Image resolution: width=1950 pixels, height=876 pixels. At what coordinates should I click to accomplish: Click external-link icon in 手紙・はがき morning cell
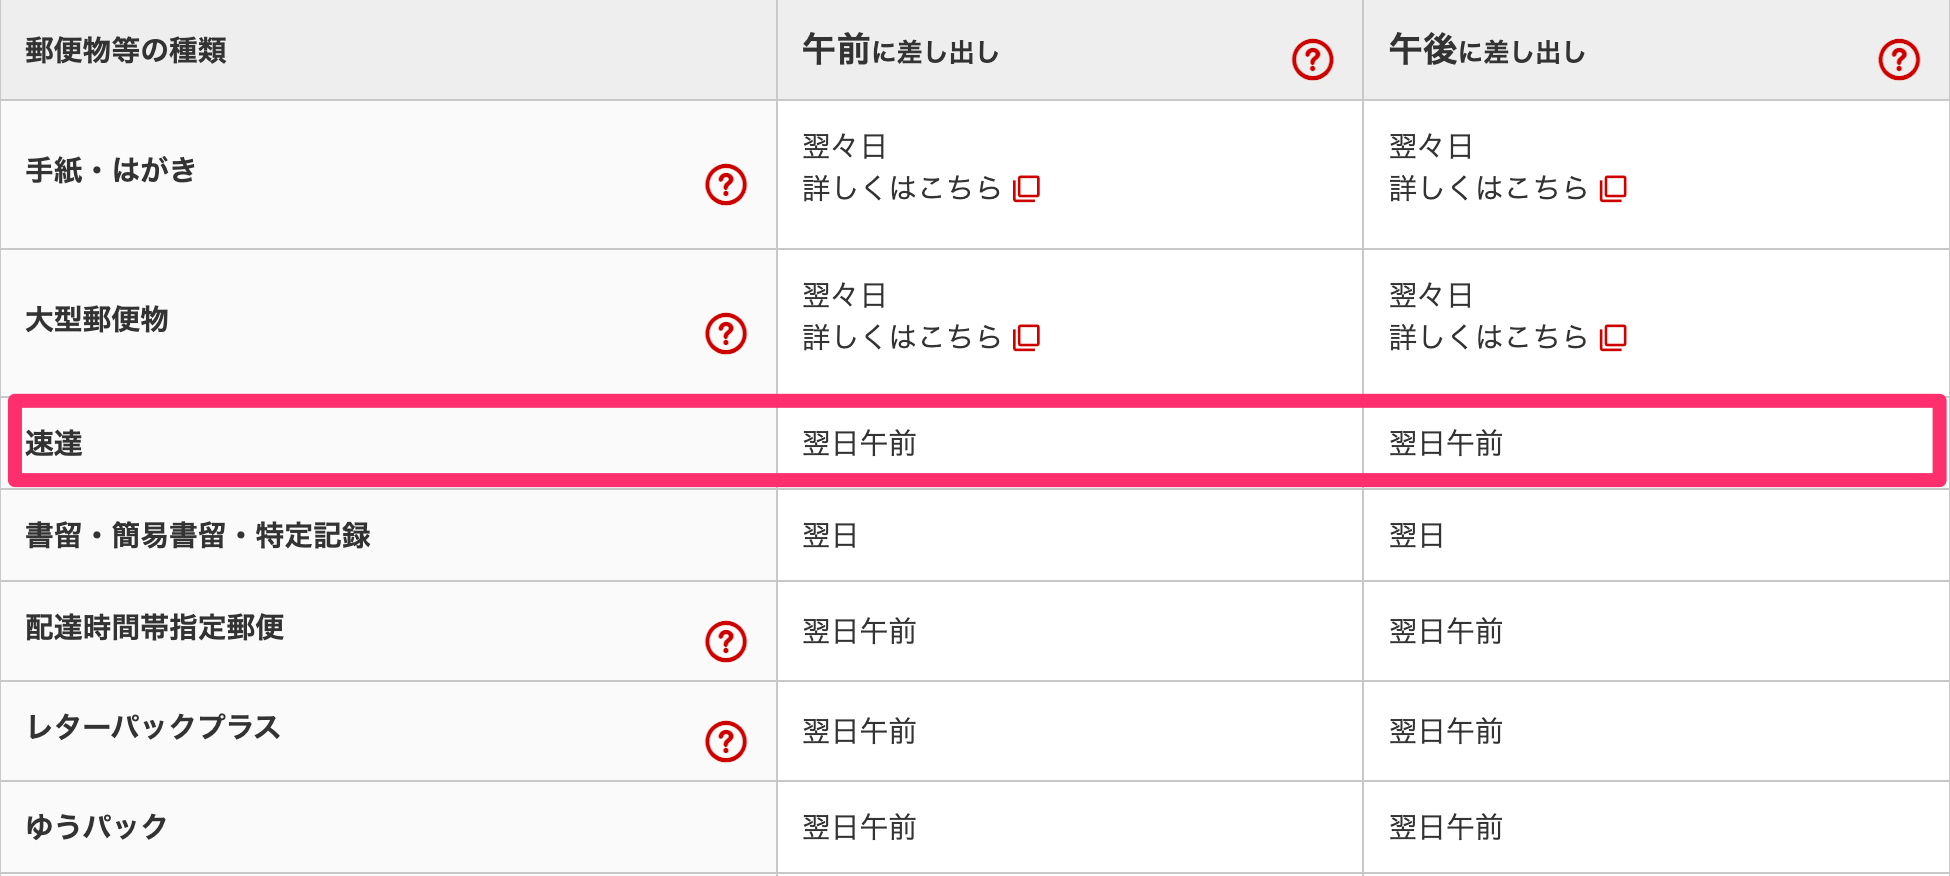(1027, 188)
